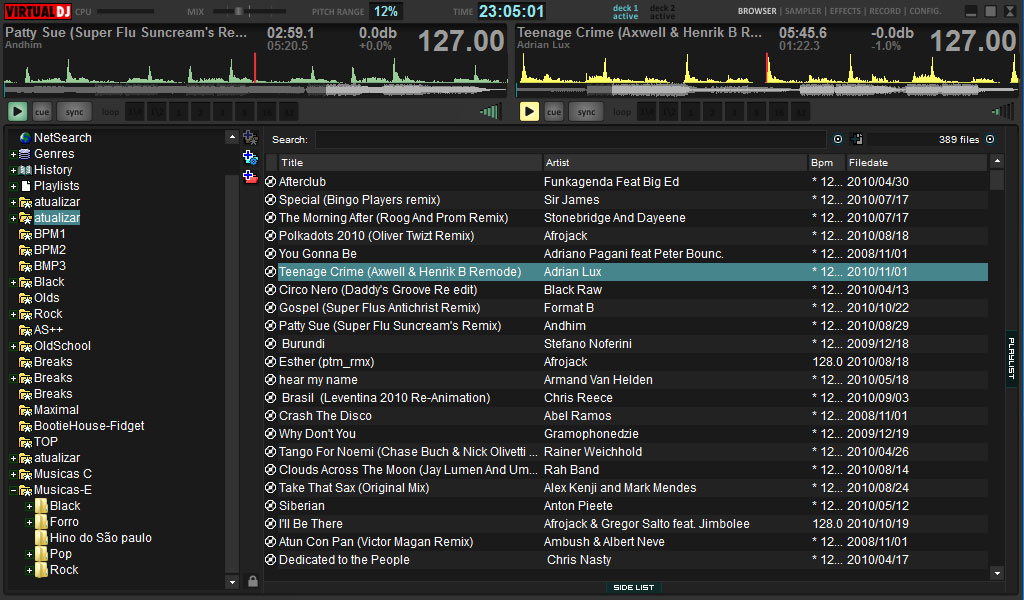Click the folder icon of BootieHouse-Fidget
The width and height of the screenshot is (1024, 600).
click(25, 426)
